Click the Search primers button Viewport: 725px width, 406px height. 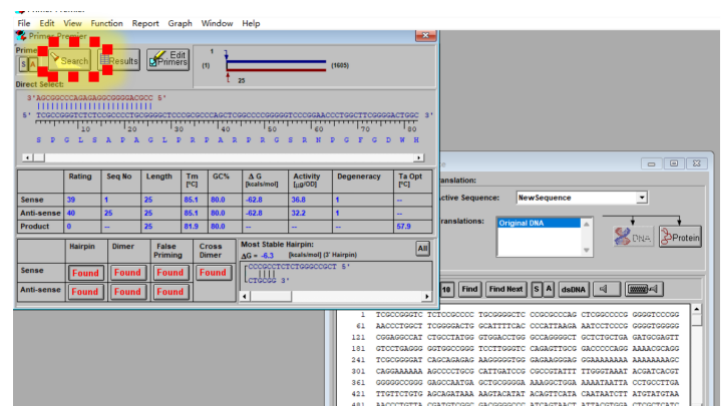coord(69,61)
